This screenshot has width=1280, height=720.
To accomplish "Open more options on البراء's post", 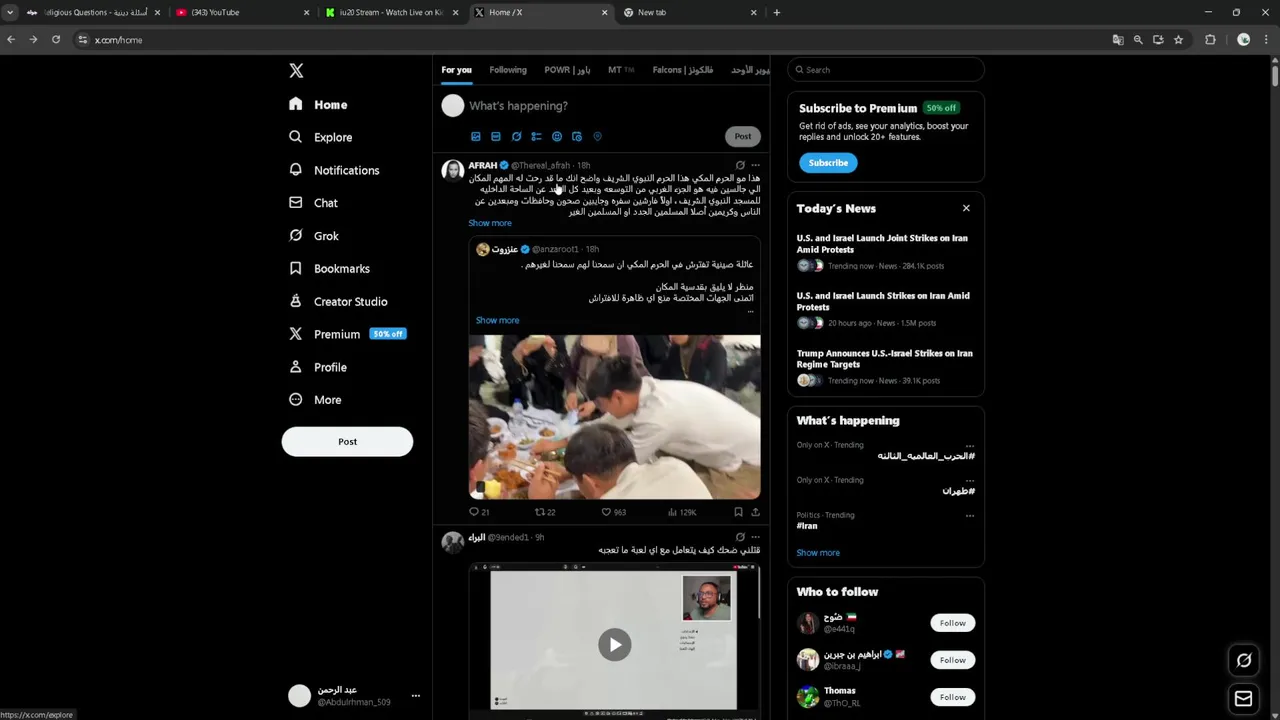I will [x=755, y=537].
